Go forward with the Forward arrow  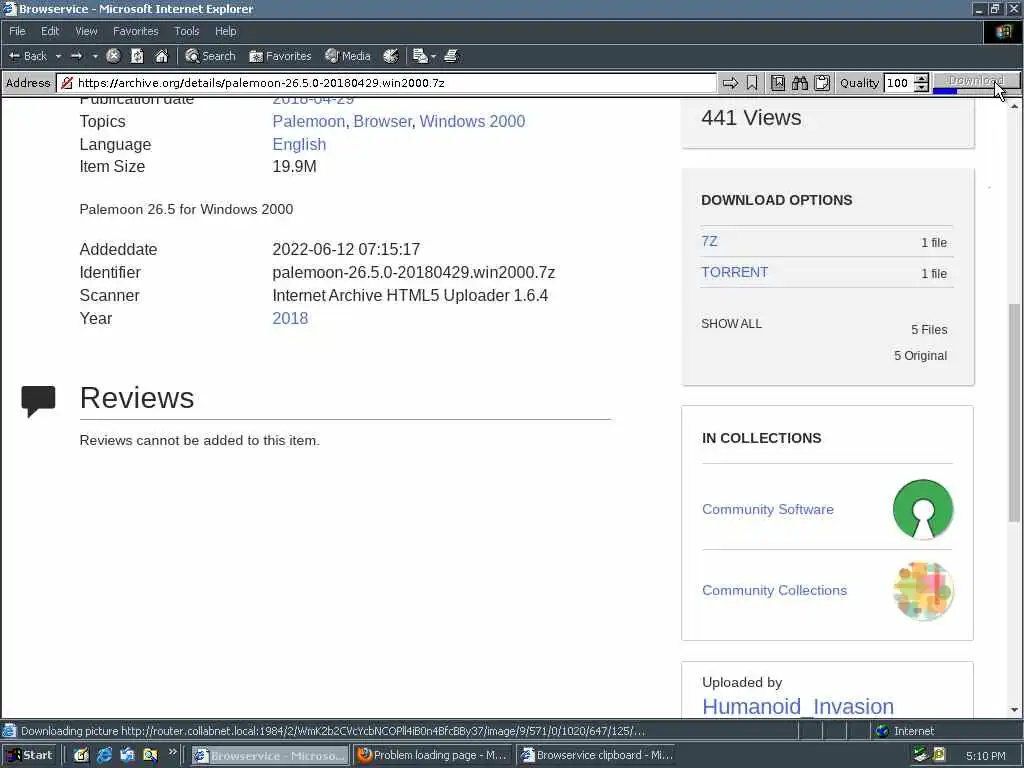[76, 56]
